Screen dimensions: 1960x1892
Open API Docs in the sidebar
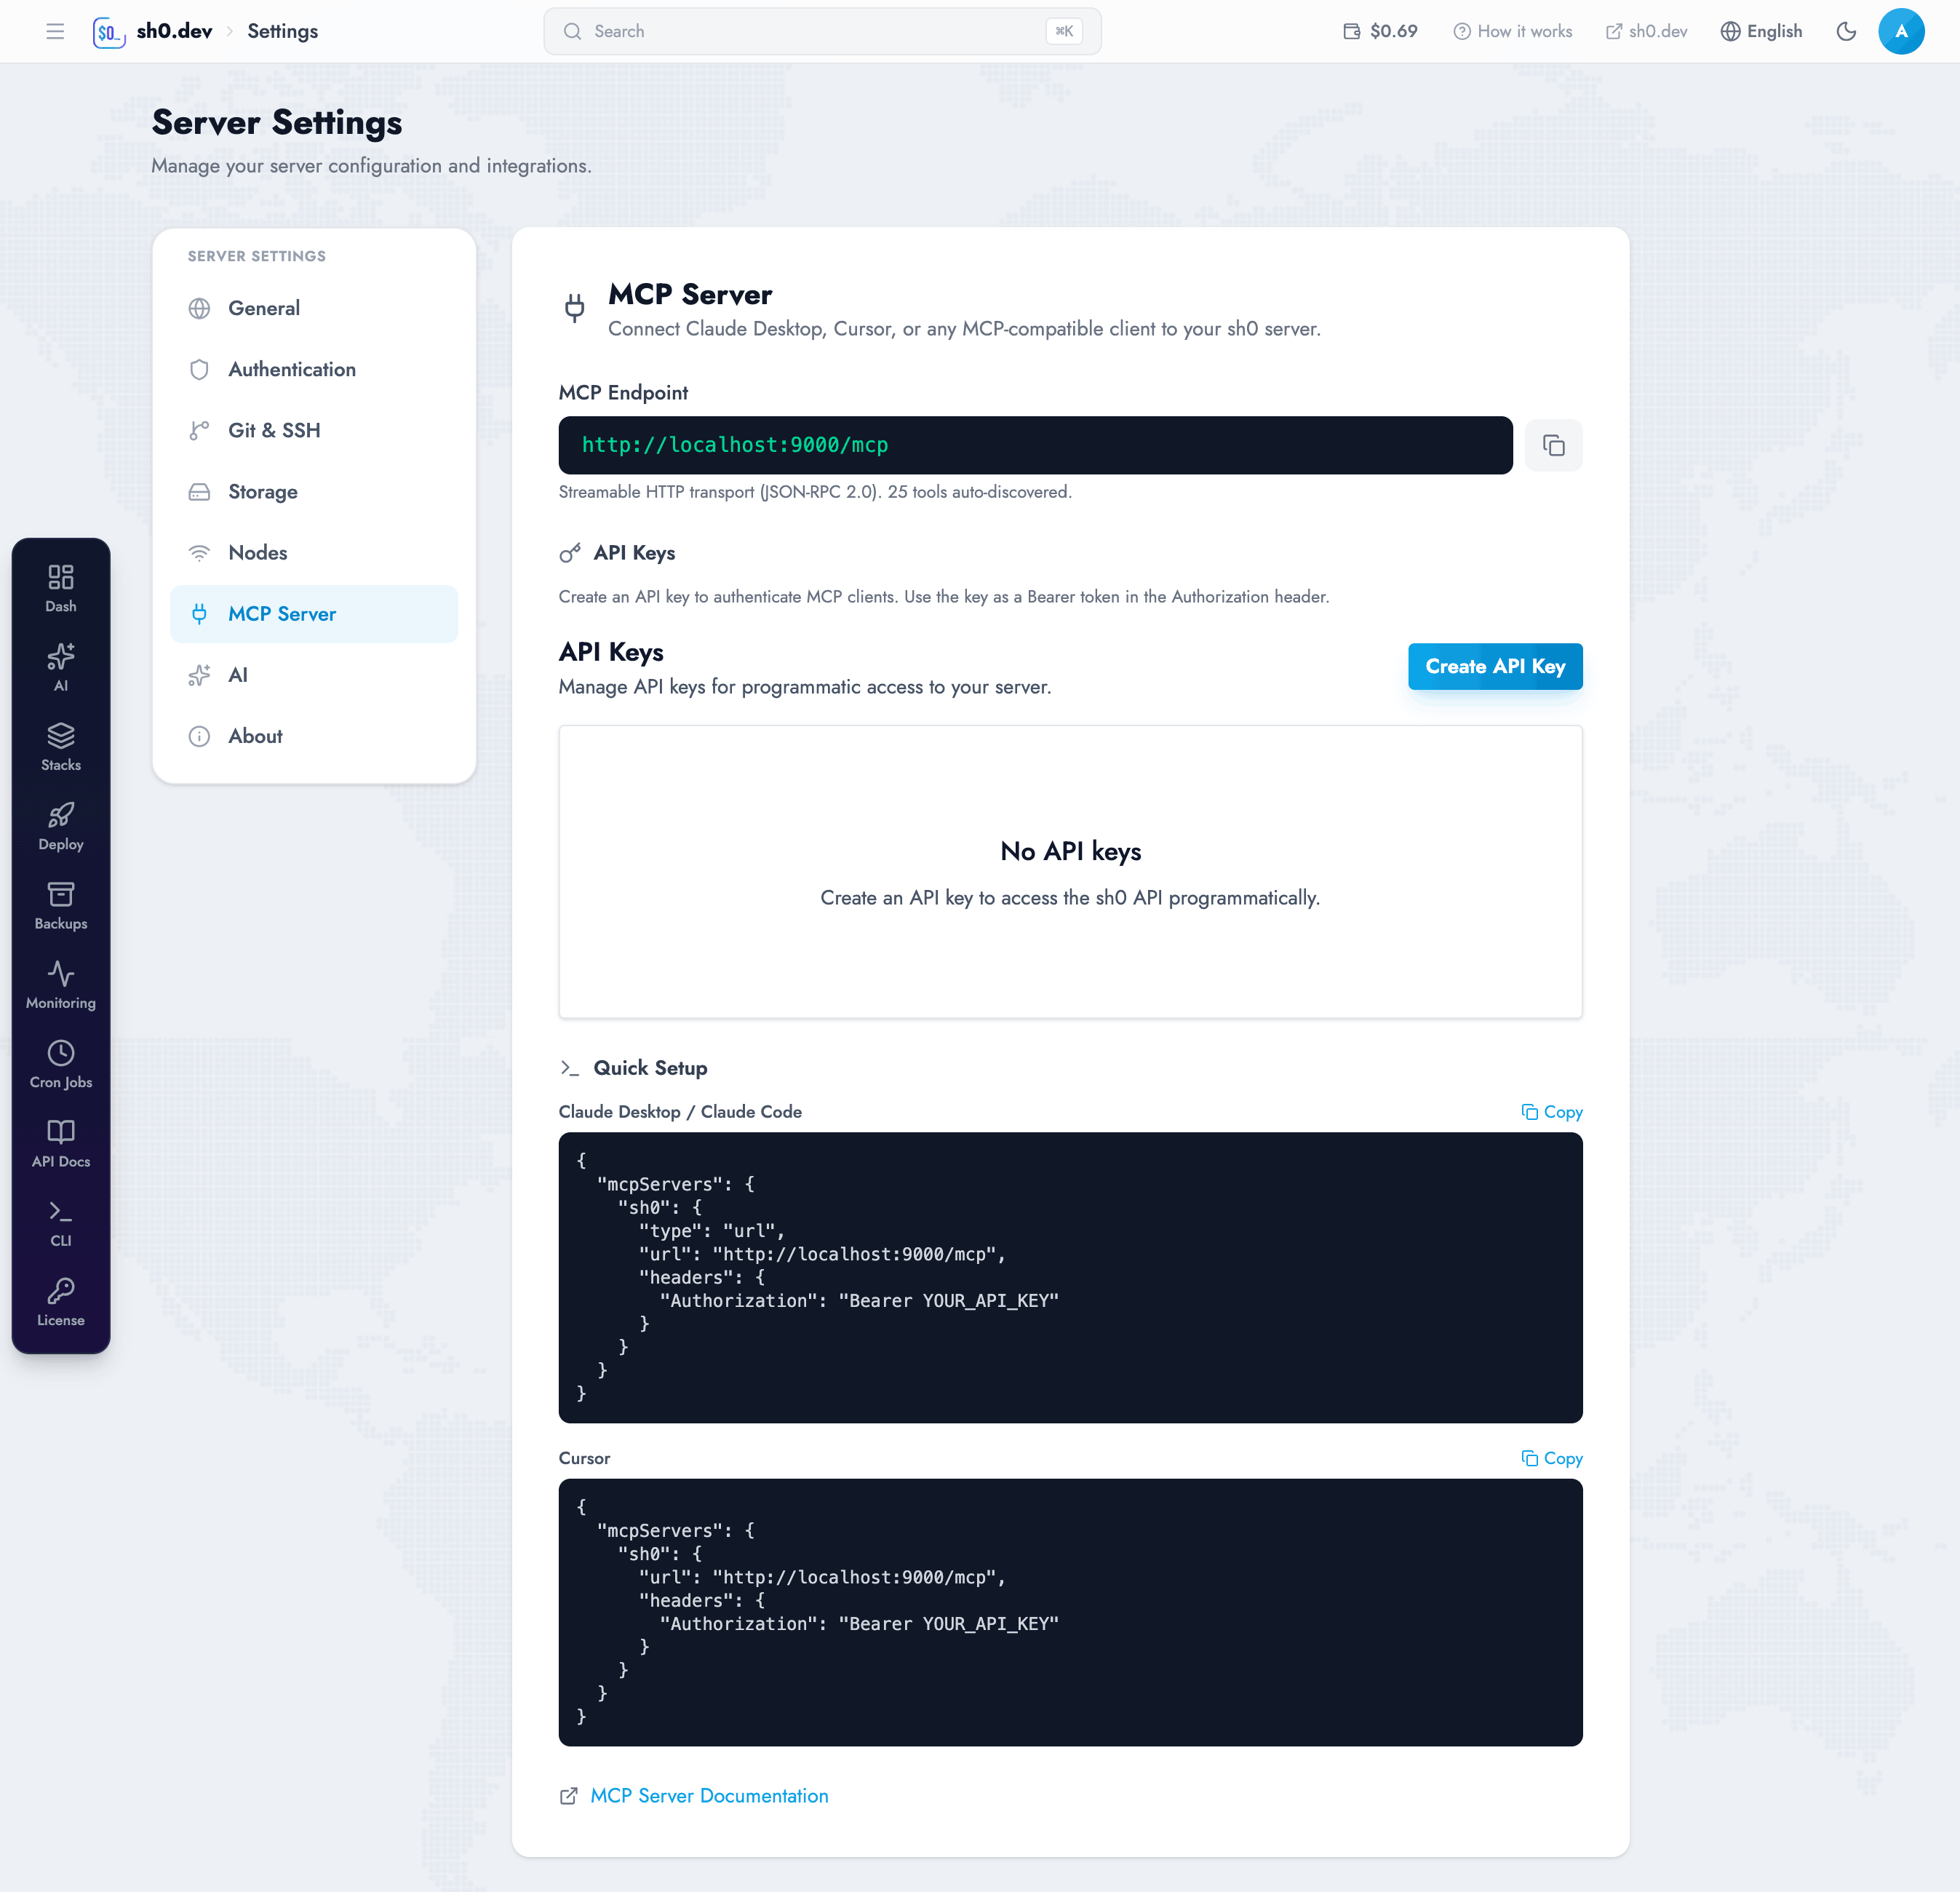(61, 1143)
